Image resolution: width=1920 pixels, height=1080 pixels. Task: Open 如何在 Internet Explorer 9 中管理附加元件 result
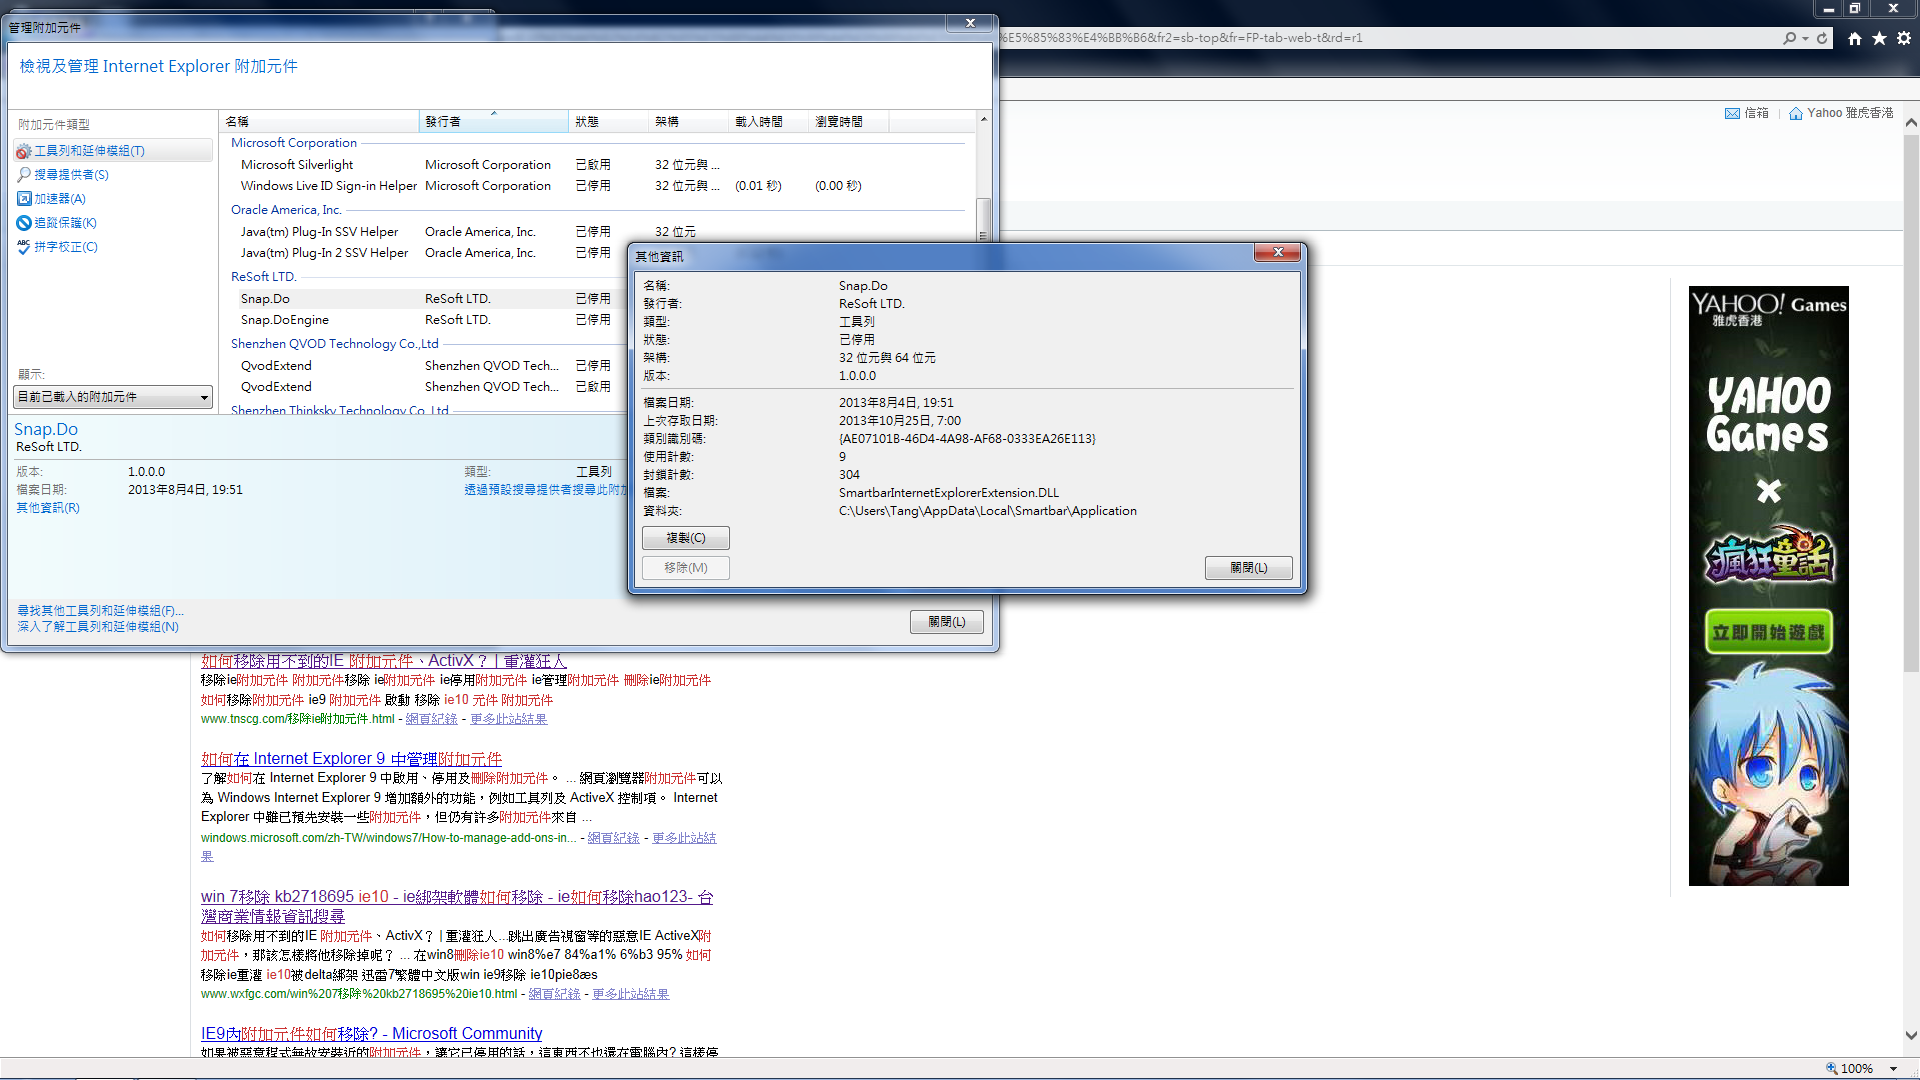tap(351, 759)
